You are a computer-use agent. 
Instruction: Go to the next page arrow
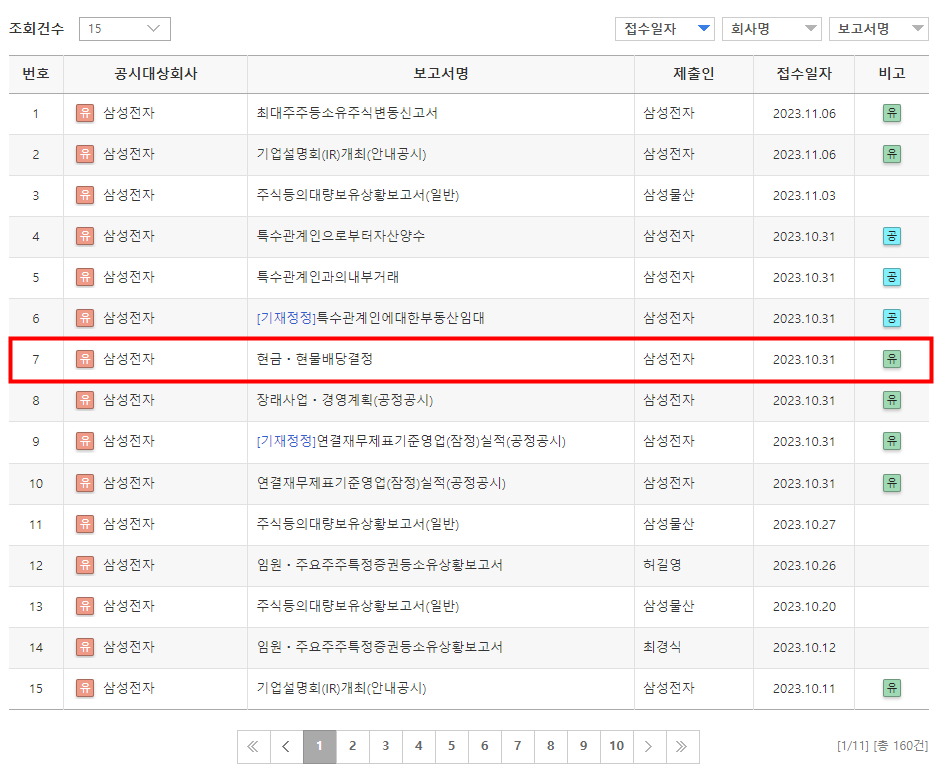(x=650, y=746)
